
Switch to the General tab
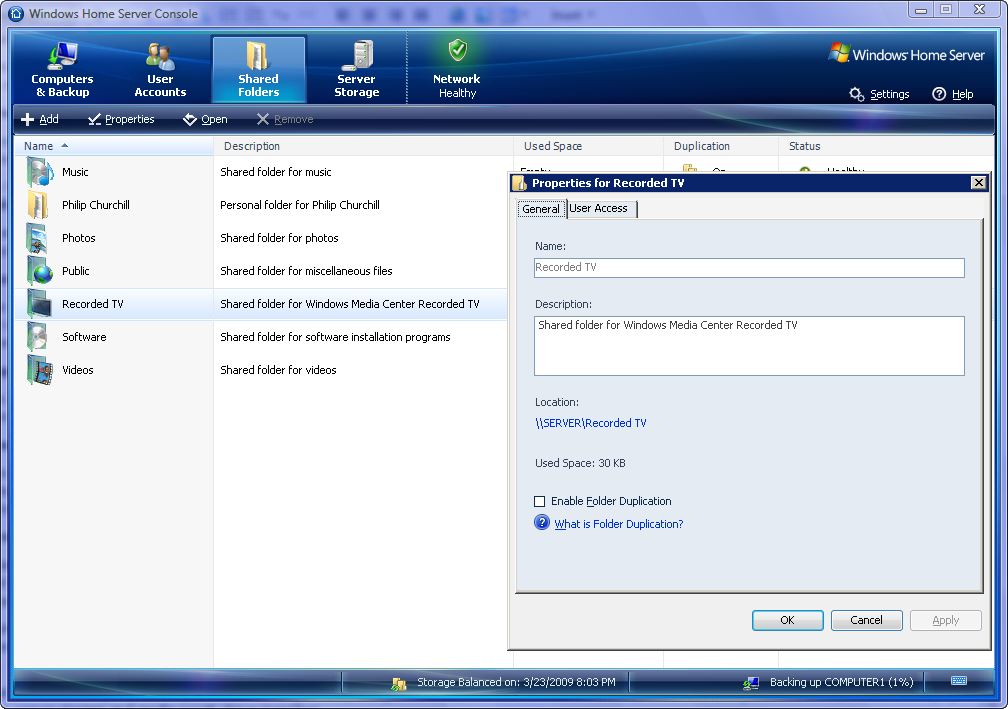click(541, 209)
